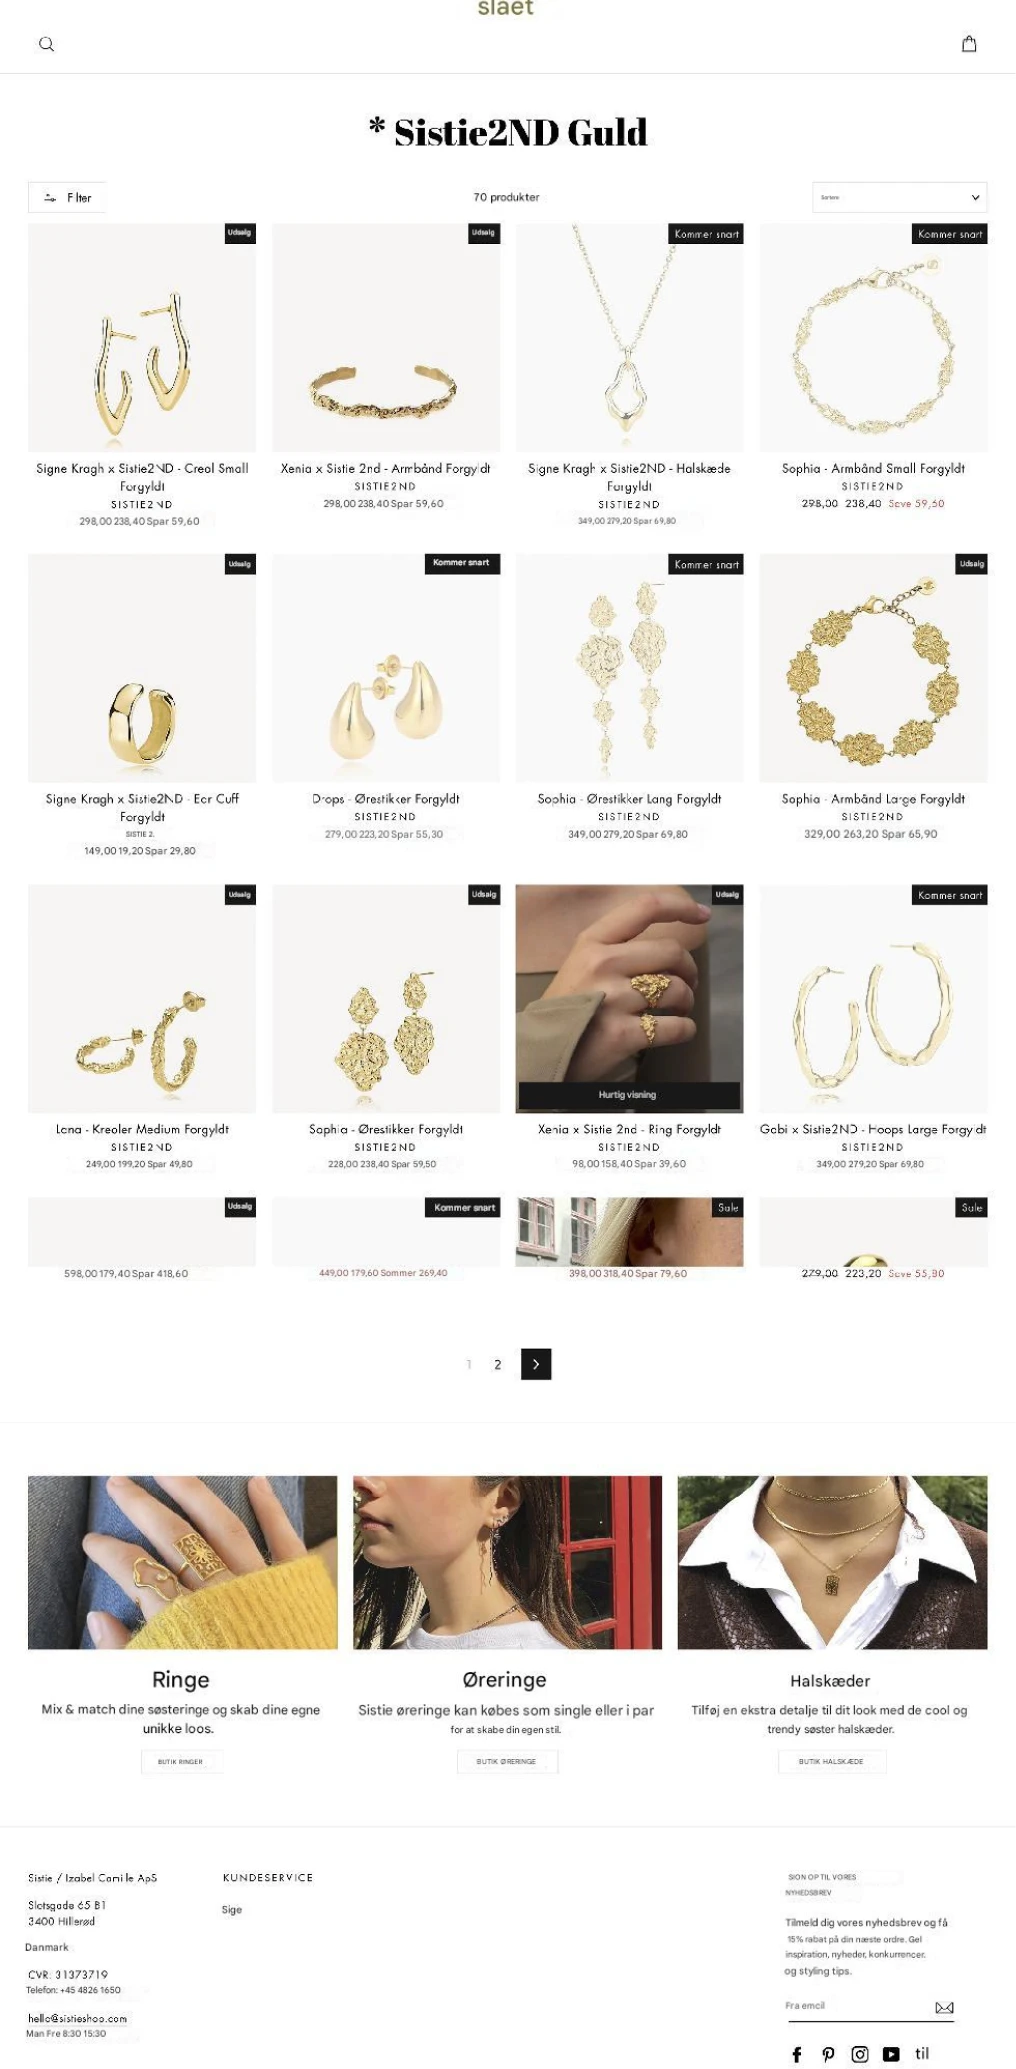Focus the newsletter email field

(859, 2006)
